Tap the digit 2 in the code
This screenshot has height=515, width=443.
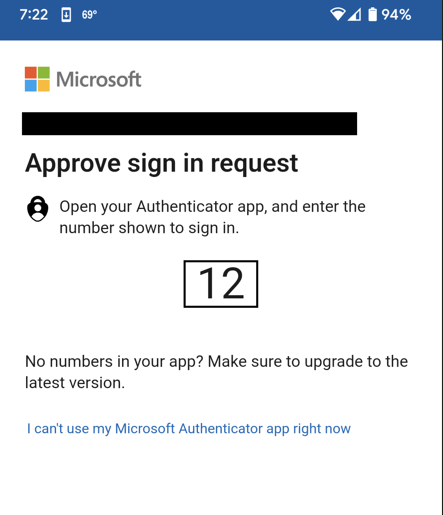(x=232, y=283)
